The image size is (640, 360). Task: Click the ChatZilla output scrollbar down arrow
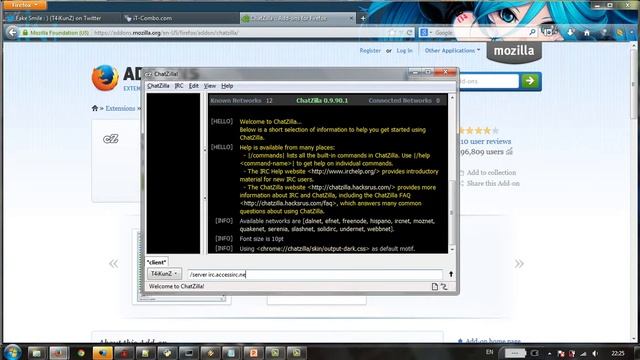click(x=452, y=249)
